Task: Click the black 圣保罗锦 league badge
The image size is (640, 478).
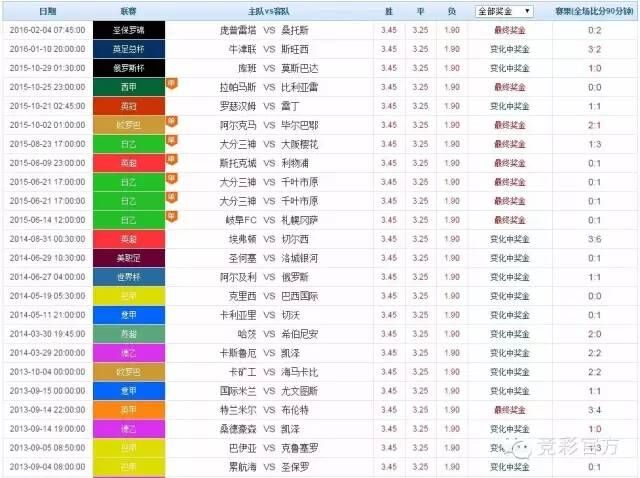Action: (128, 30)
